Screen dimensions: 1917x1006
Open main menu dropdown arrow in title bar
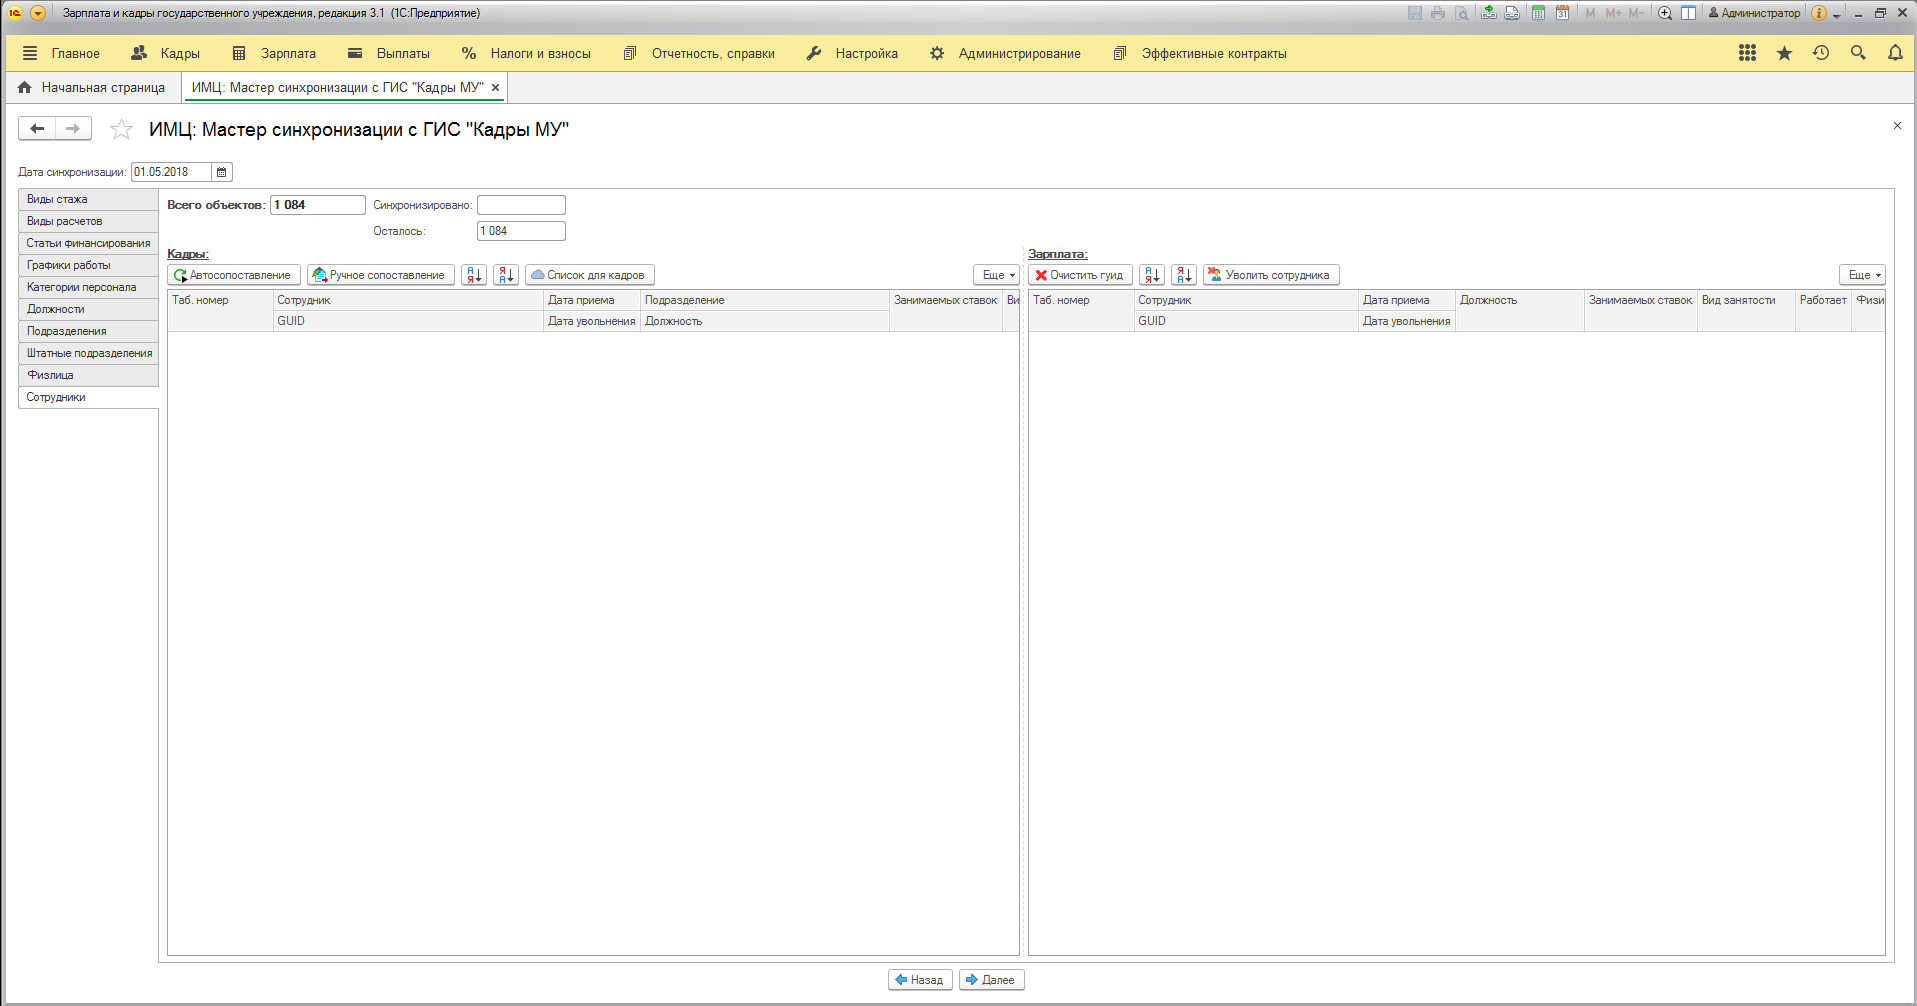(38, 13)
